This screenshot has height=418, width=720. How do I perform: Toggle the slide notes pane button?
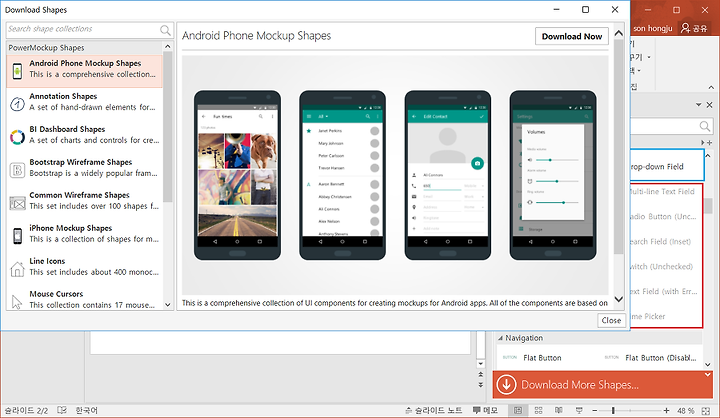coord(434,410)
